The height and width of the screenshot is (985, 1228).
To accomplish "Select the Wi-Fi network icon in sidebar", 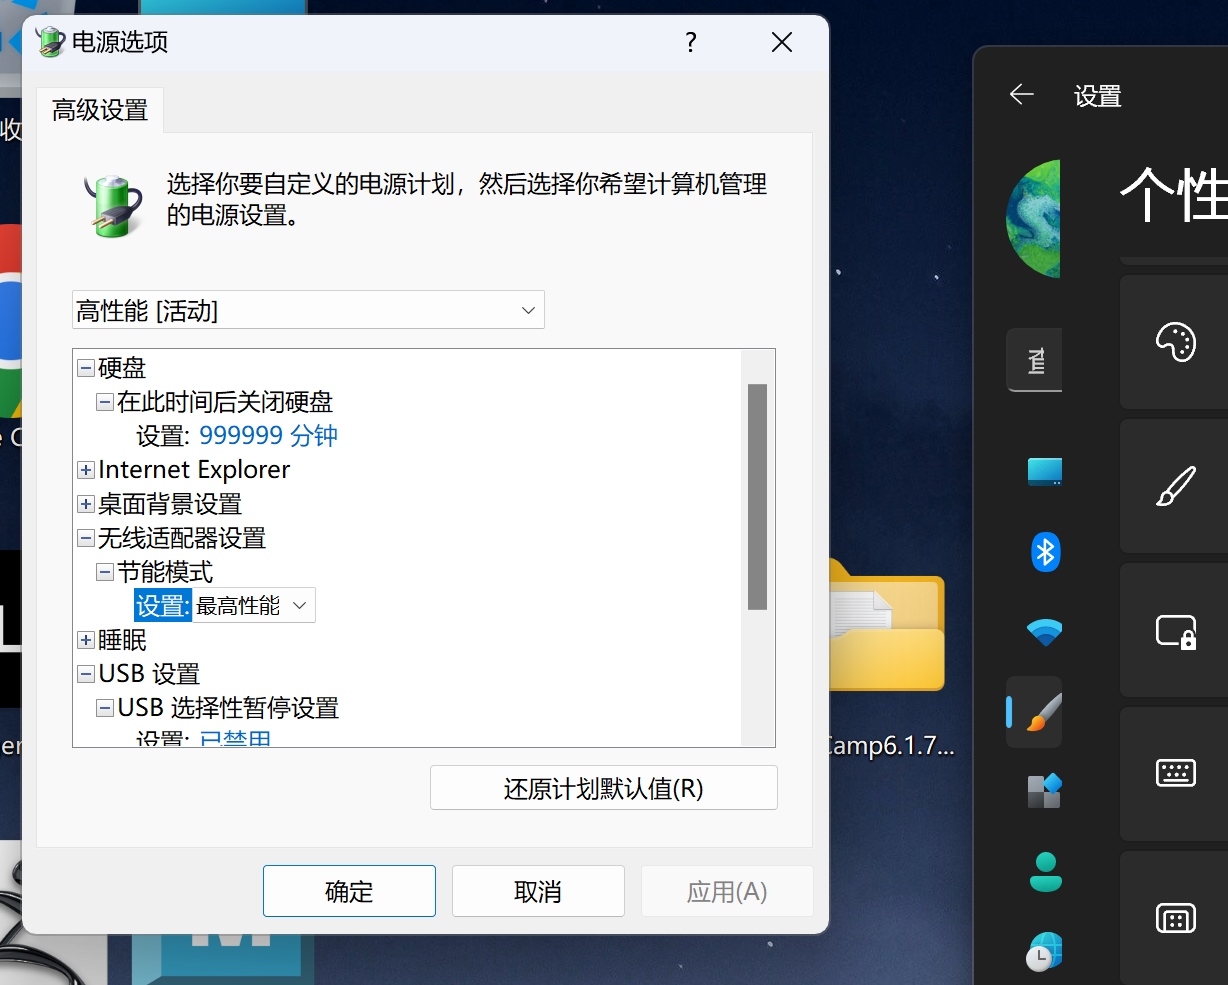I will click(1045, 632).
